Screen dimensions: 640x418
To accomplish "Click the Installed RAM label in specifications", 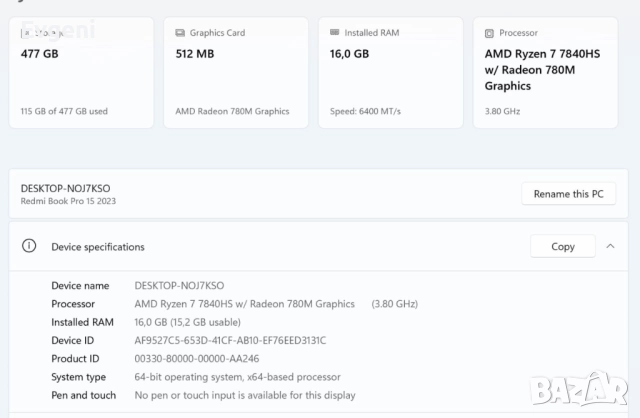I will click(x=82, y=322).
